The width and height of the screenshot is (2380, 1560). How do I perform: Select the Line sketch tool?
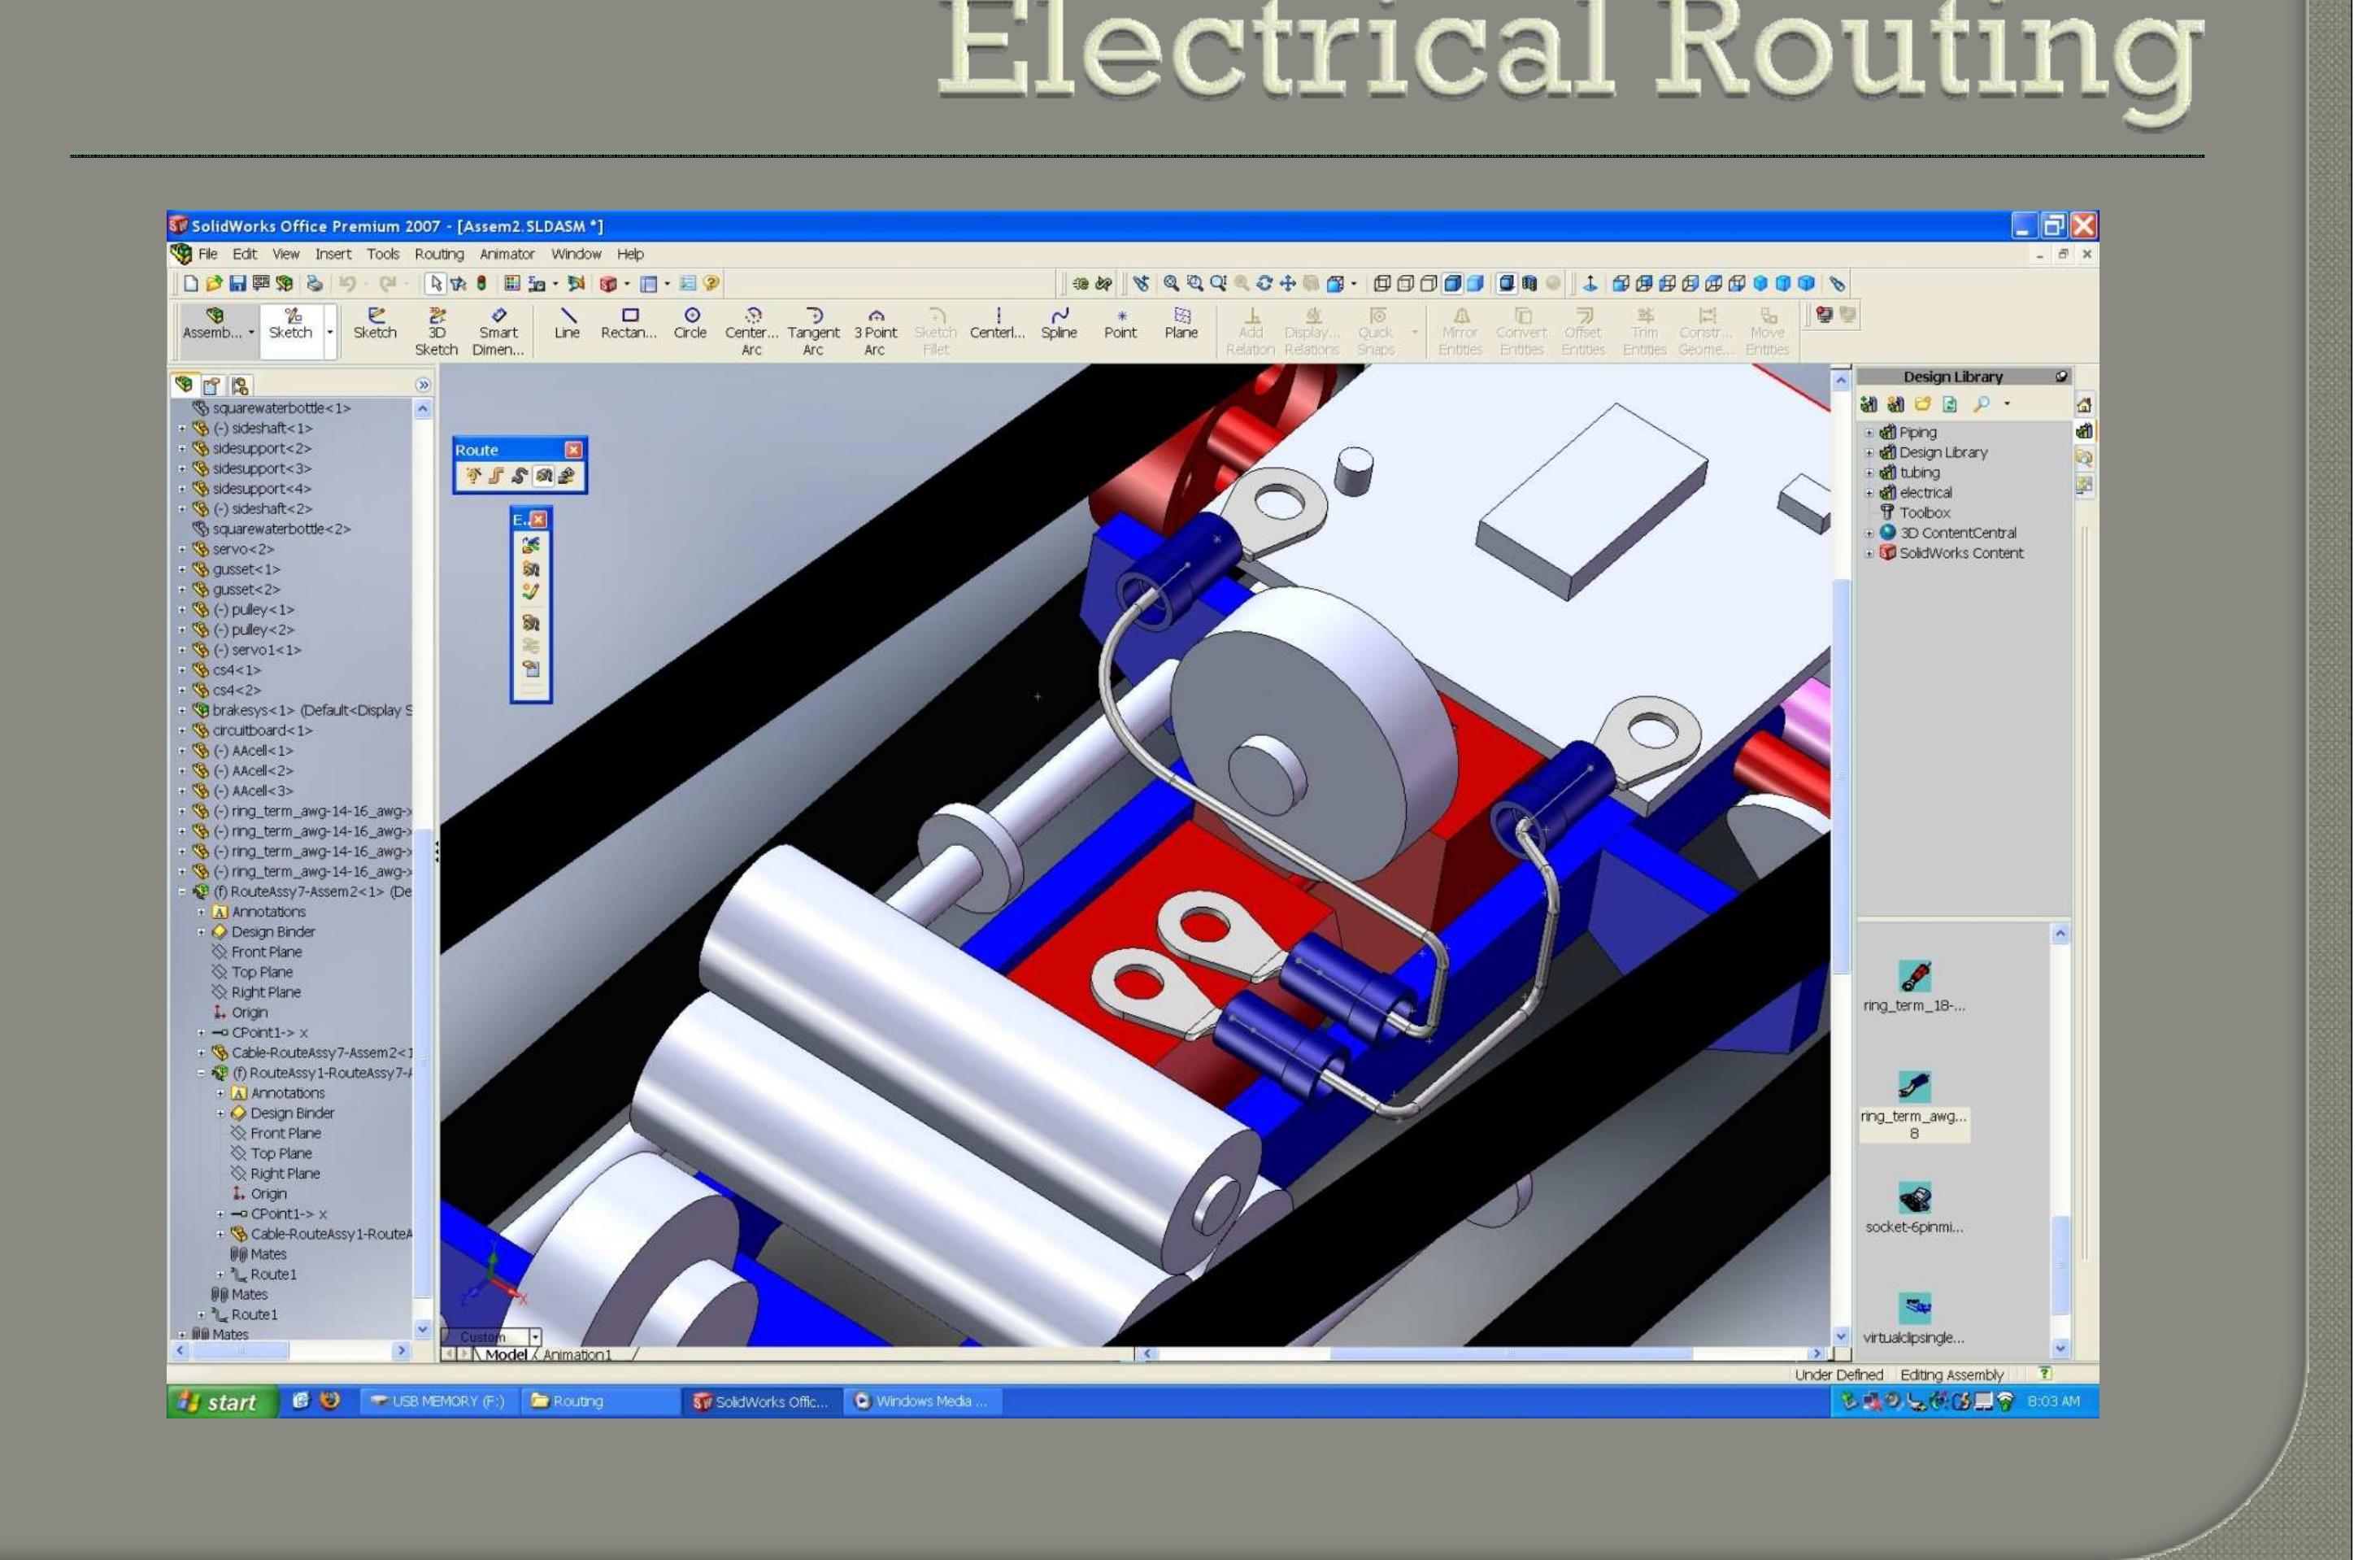(566, 323)
